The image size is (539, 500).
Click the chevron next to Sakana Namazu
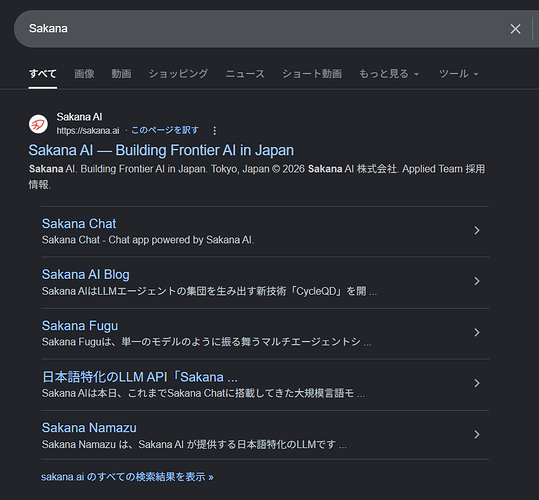click(x=477, y=434)
